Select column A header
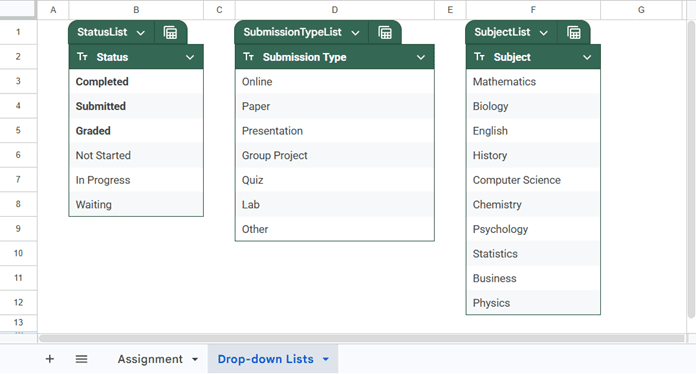 53,10
